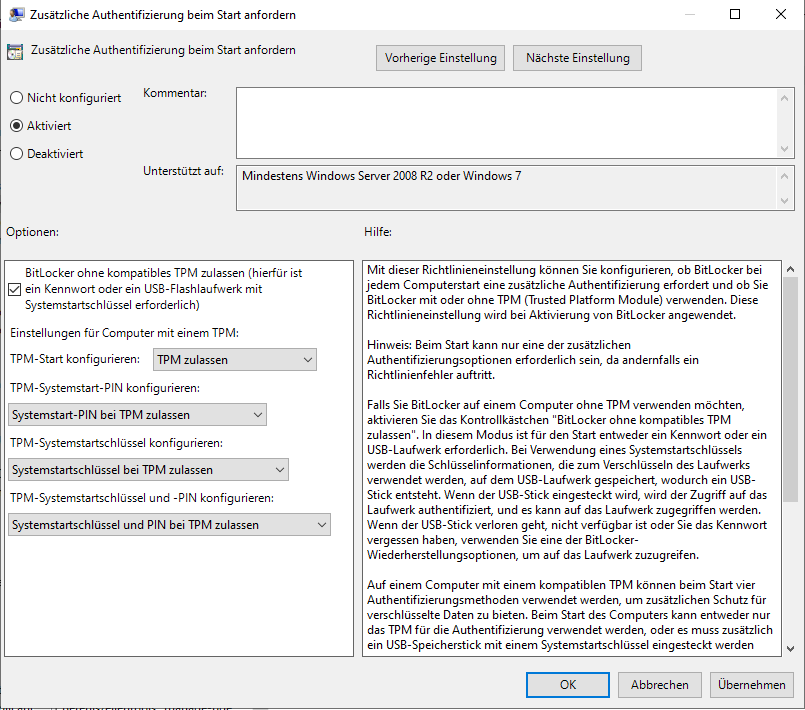The width and height of the screenshot is (805, 710).
Task: Click the 'TPM-Systemstartschlüssel konfigurieren:' label
Action: (117, 443)
